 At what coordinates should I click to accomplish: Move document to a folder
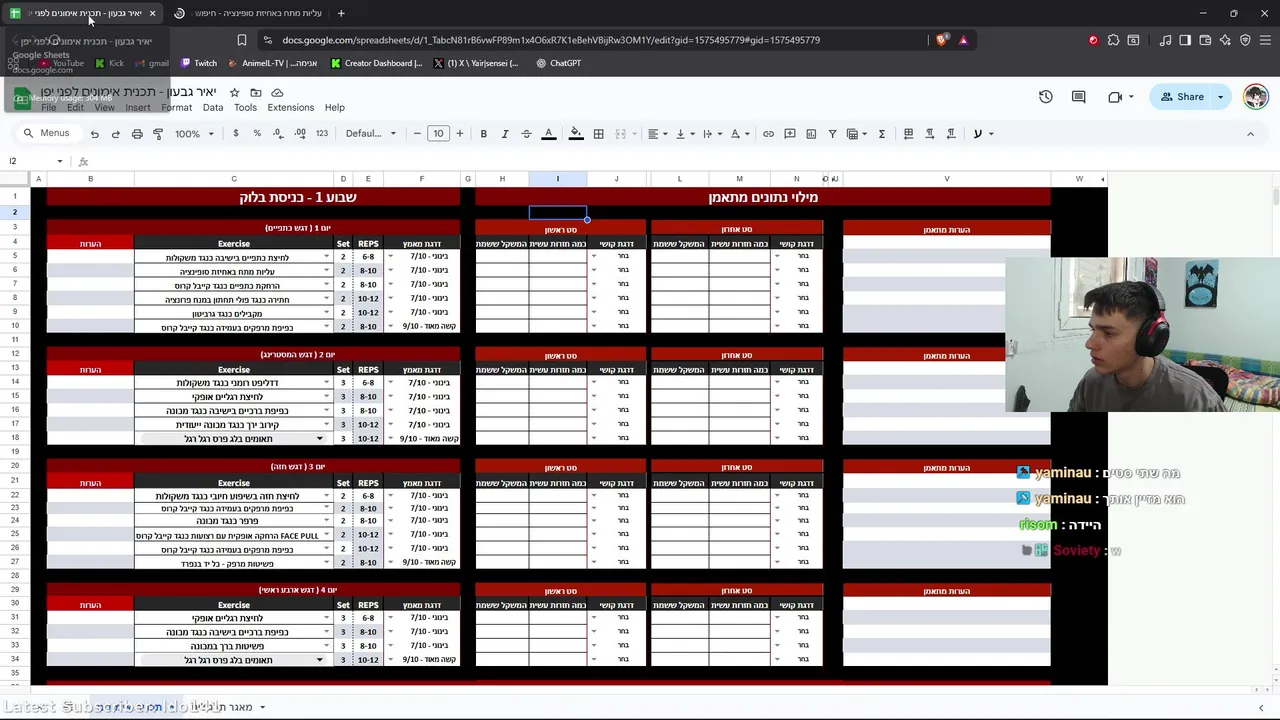pos(256,92)
